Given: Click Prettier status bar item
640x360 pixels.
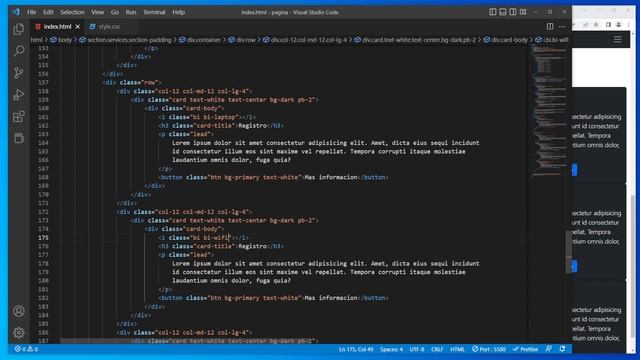Looking at the screenshot, I should tap(525, 349).
